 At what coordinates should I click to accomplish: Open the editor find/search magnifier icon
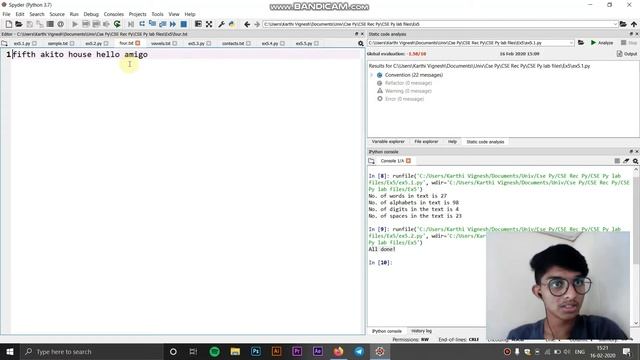pos(361,43)
